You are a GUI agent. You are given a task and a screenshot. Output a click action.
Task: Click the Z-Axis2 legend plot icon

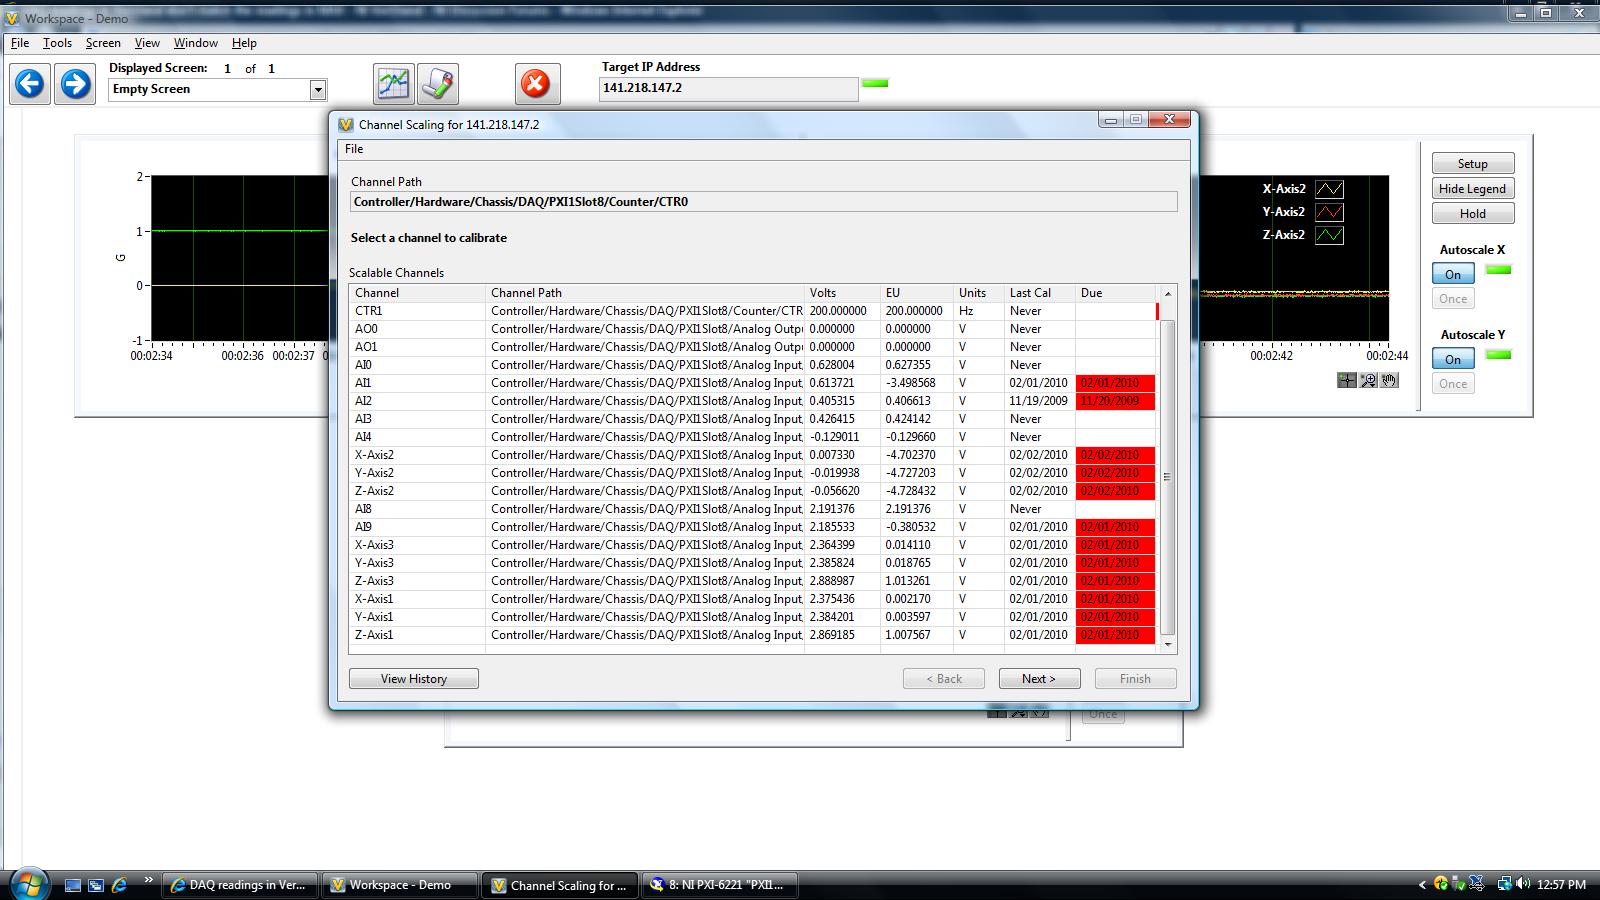click(x=1329, y=235)
